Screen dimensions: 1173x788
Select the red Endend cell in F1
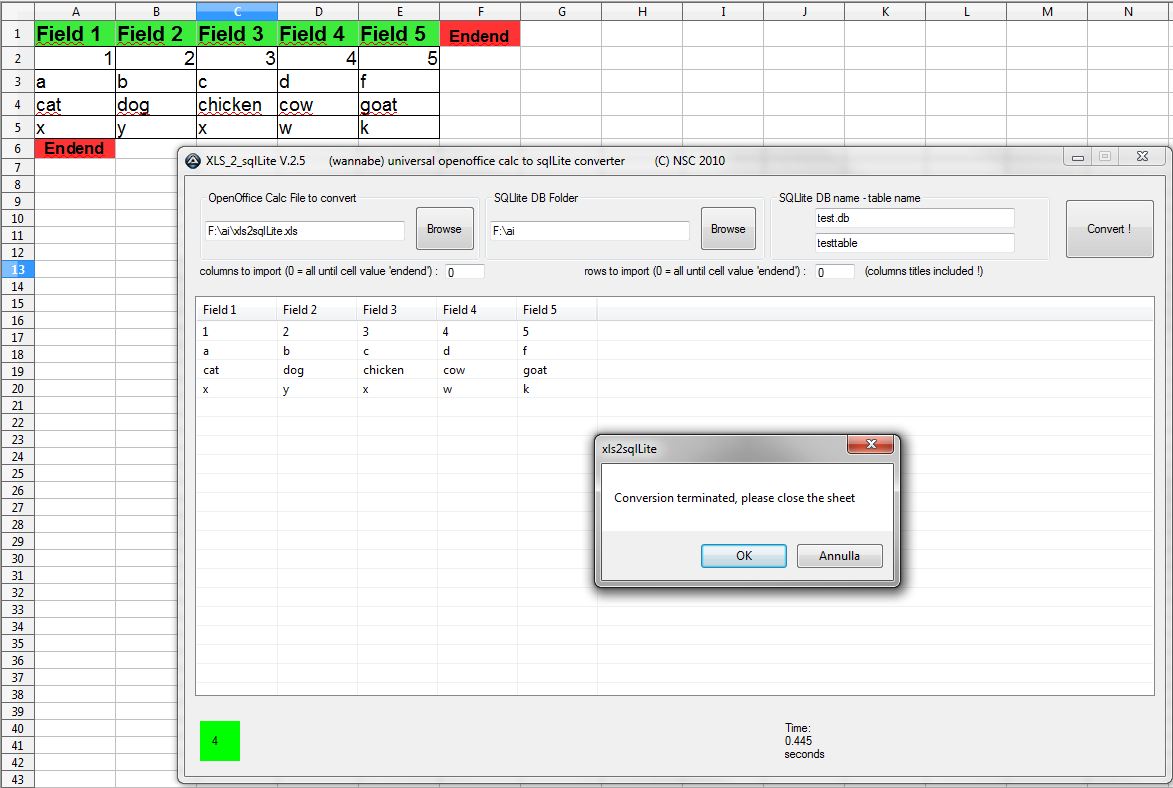[x=479, y=35]
